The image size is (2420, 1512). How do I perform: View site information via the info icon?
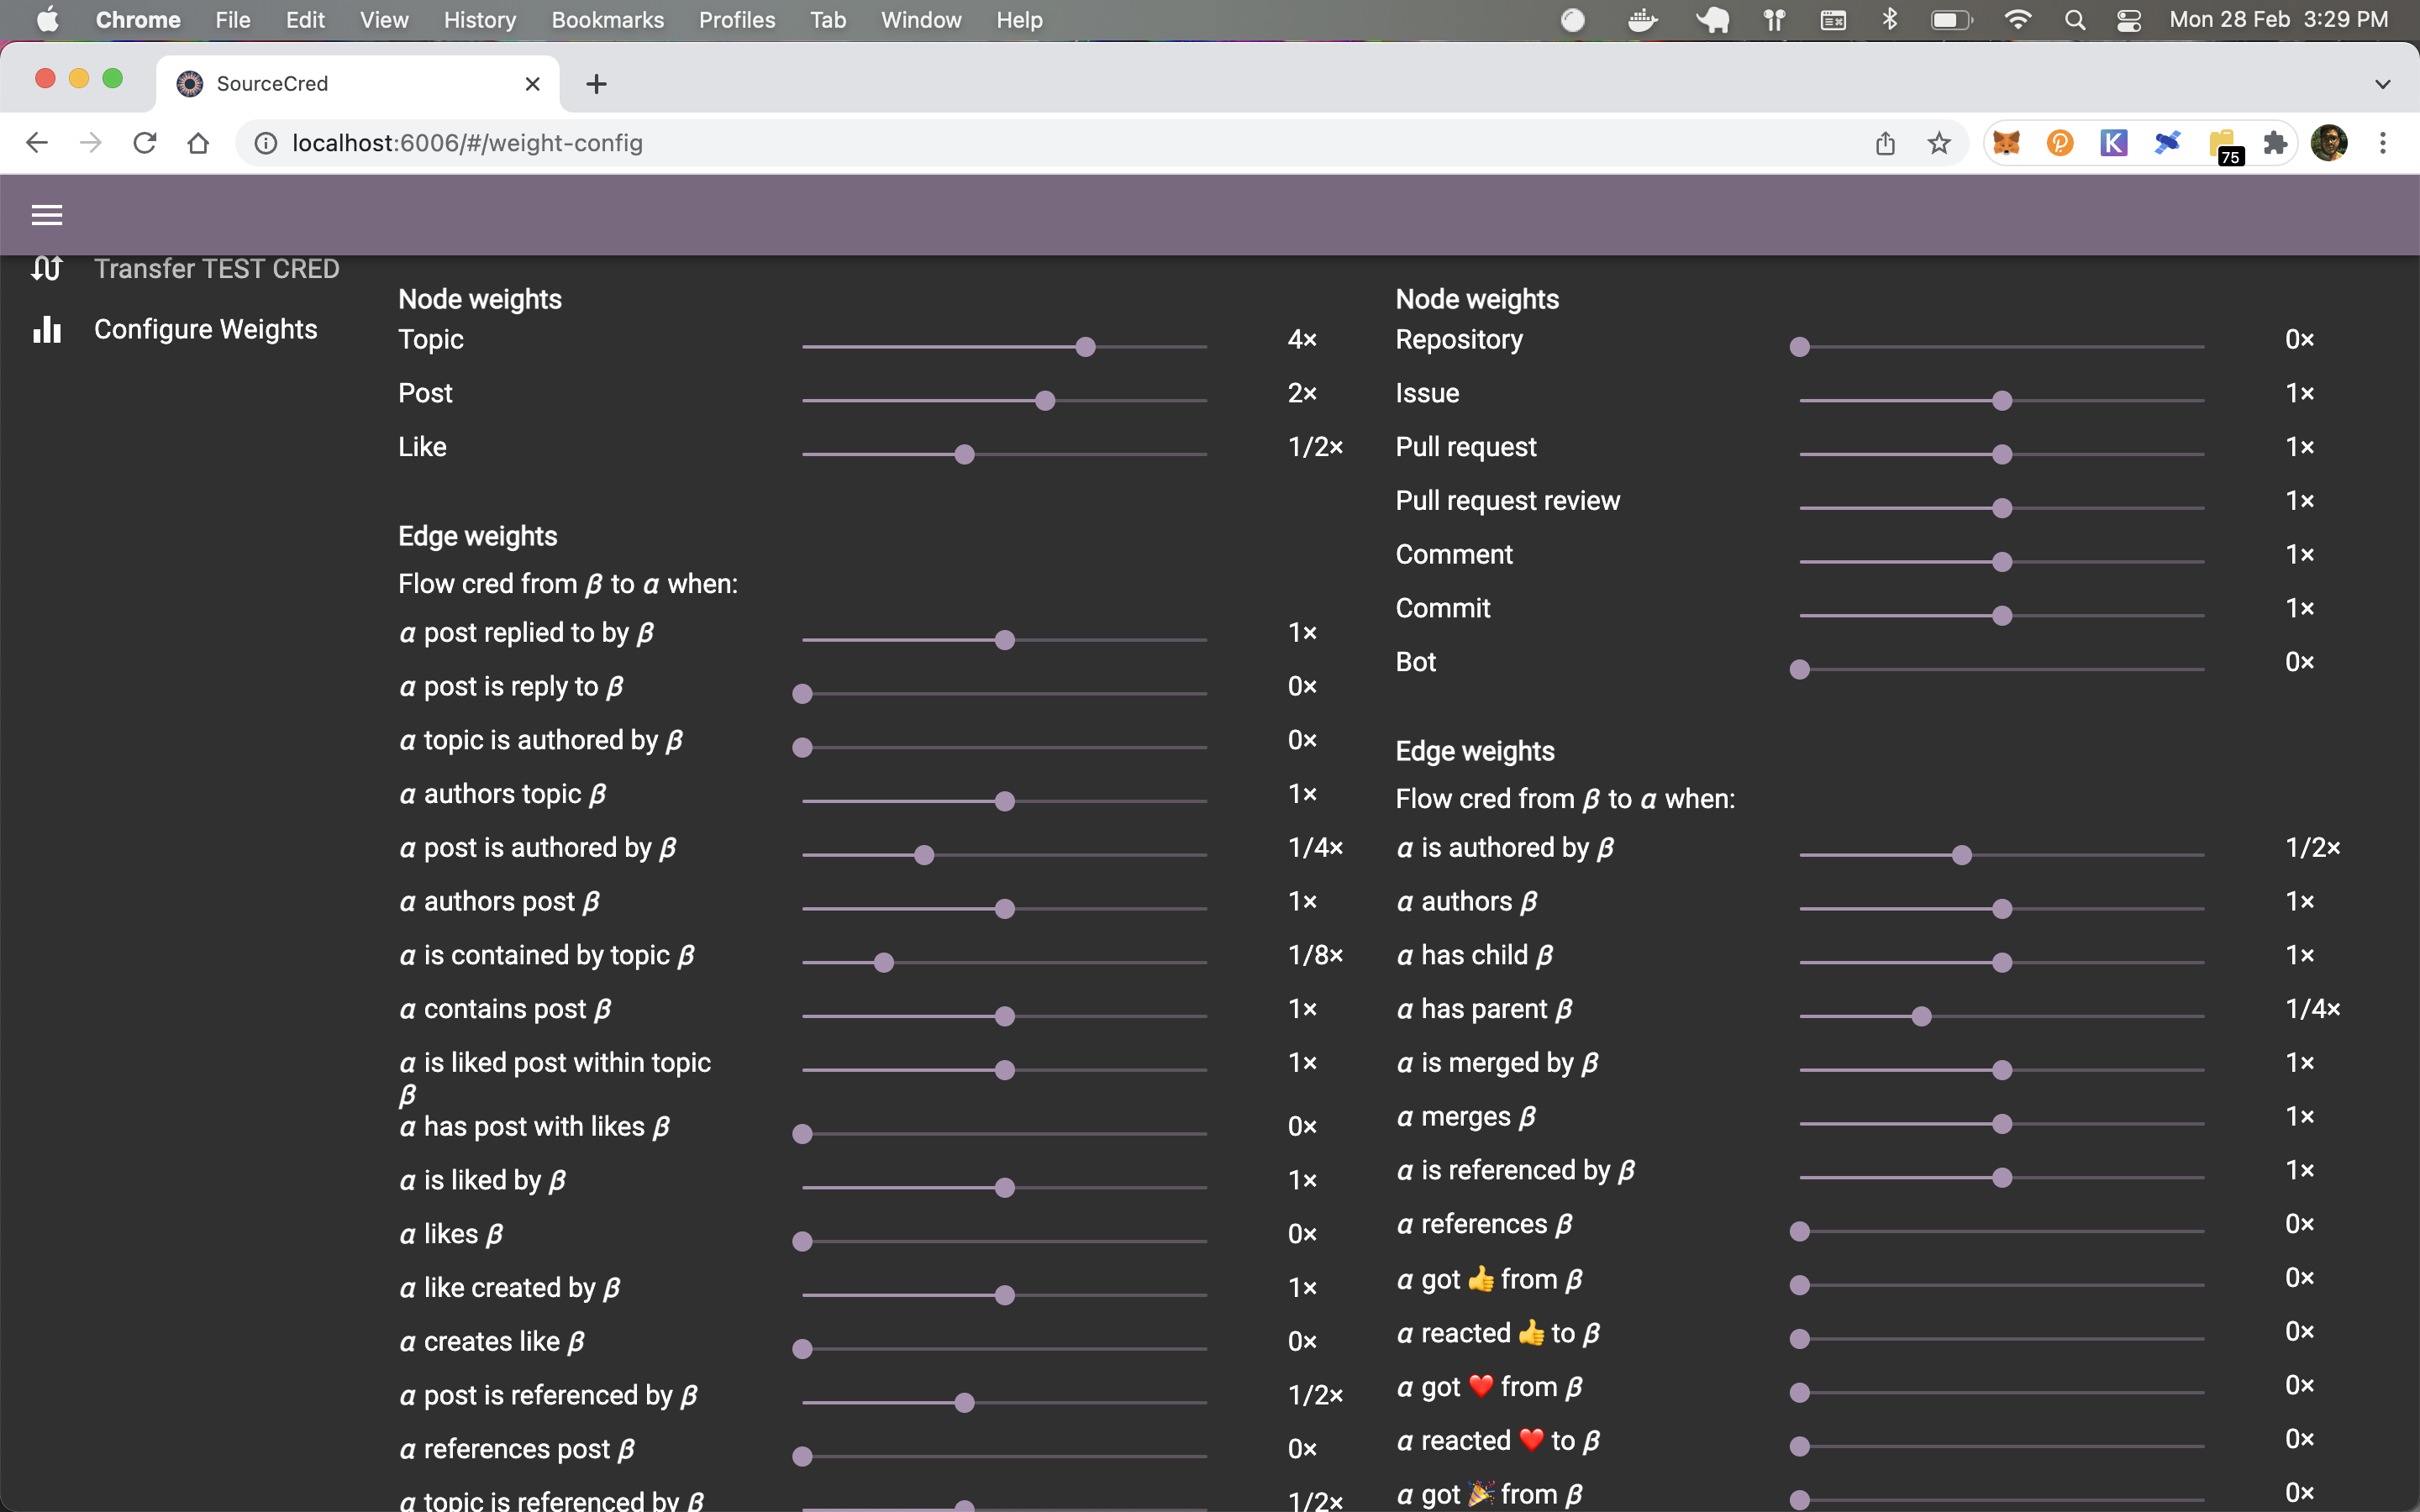pyautogui.click(x=264, y=142)
